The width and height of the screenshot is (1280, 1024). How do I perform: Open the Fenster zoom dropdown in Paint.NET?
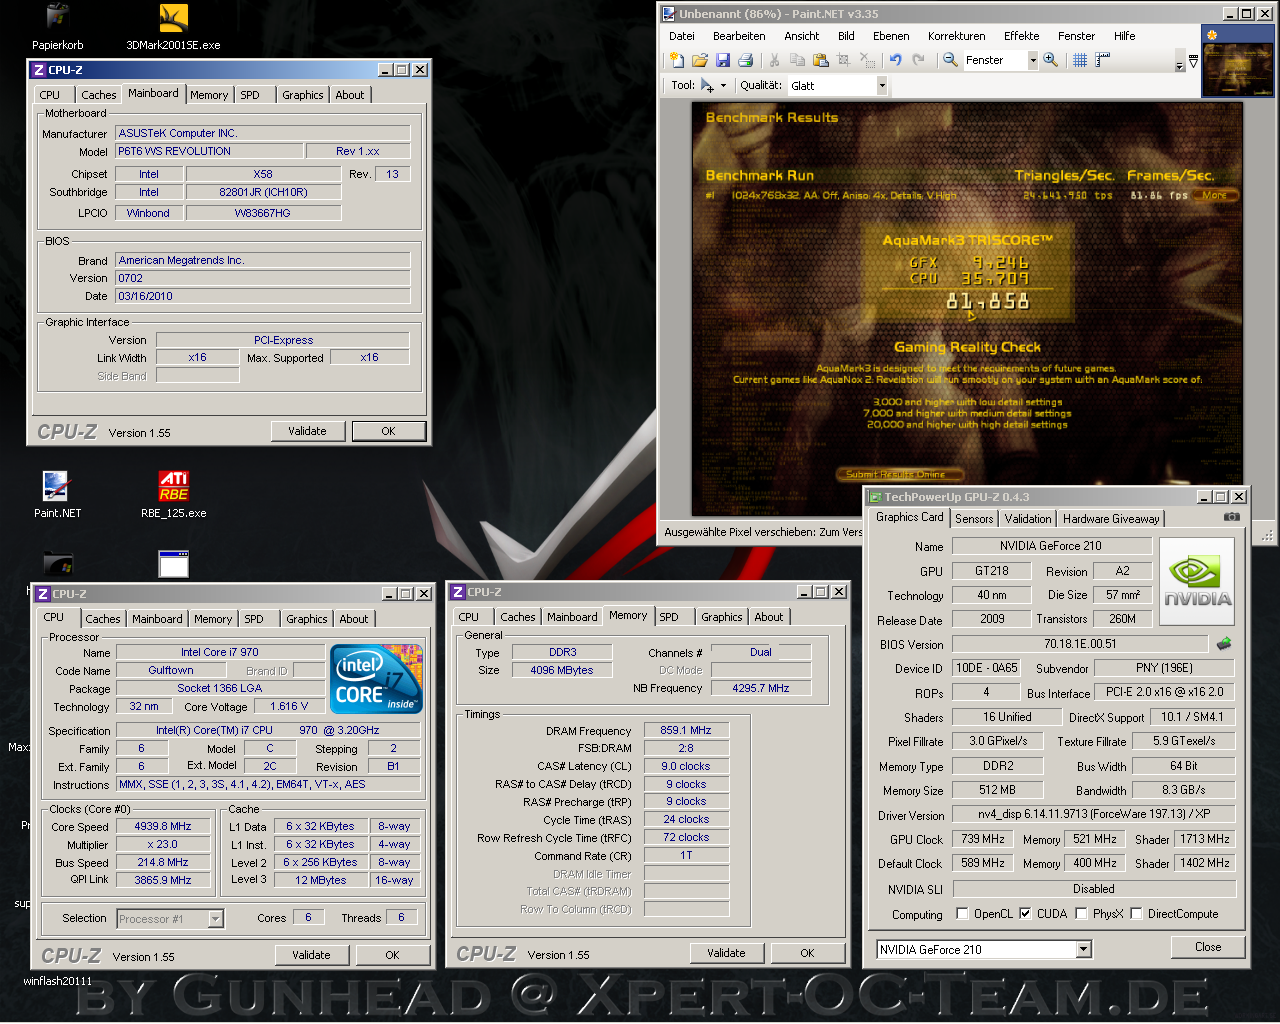[1033, 61]
